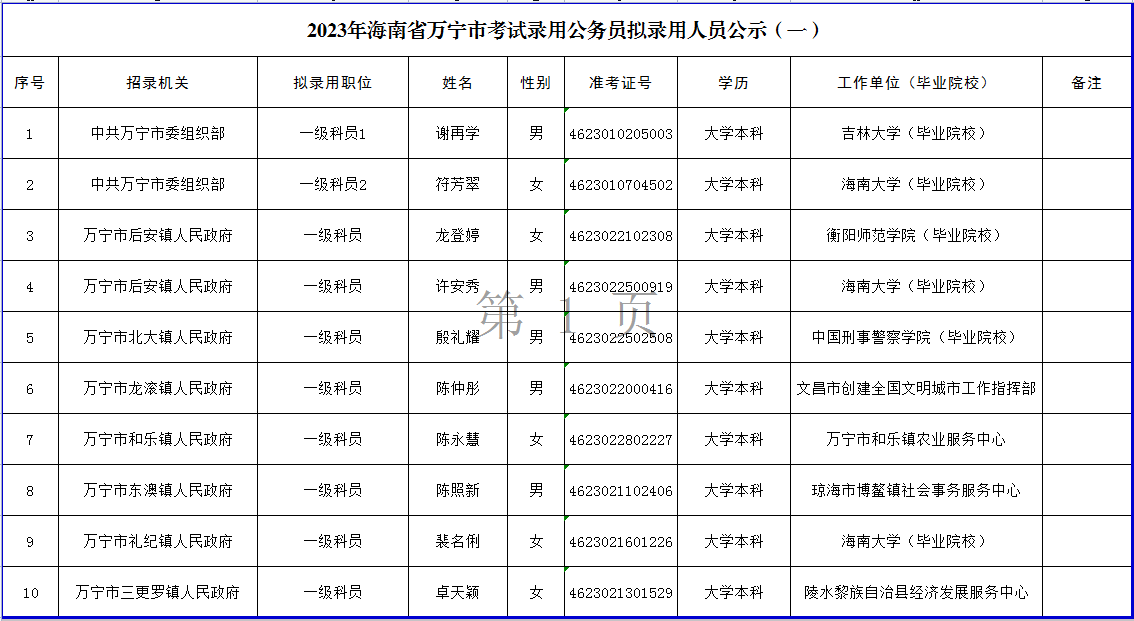This screenshot has height=621, width=1134.
Task: Select the cell 万宁市礼纪镇人民政府
Action: 158,541
